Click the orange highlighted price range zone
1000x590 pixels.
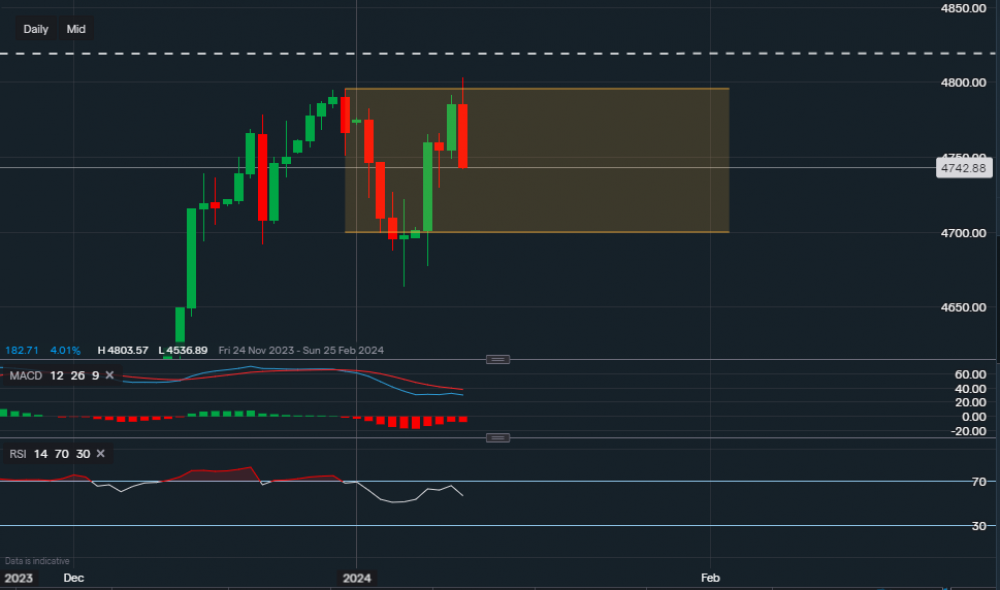pos(600,160)
